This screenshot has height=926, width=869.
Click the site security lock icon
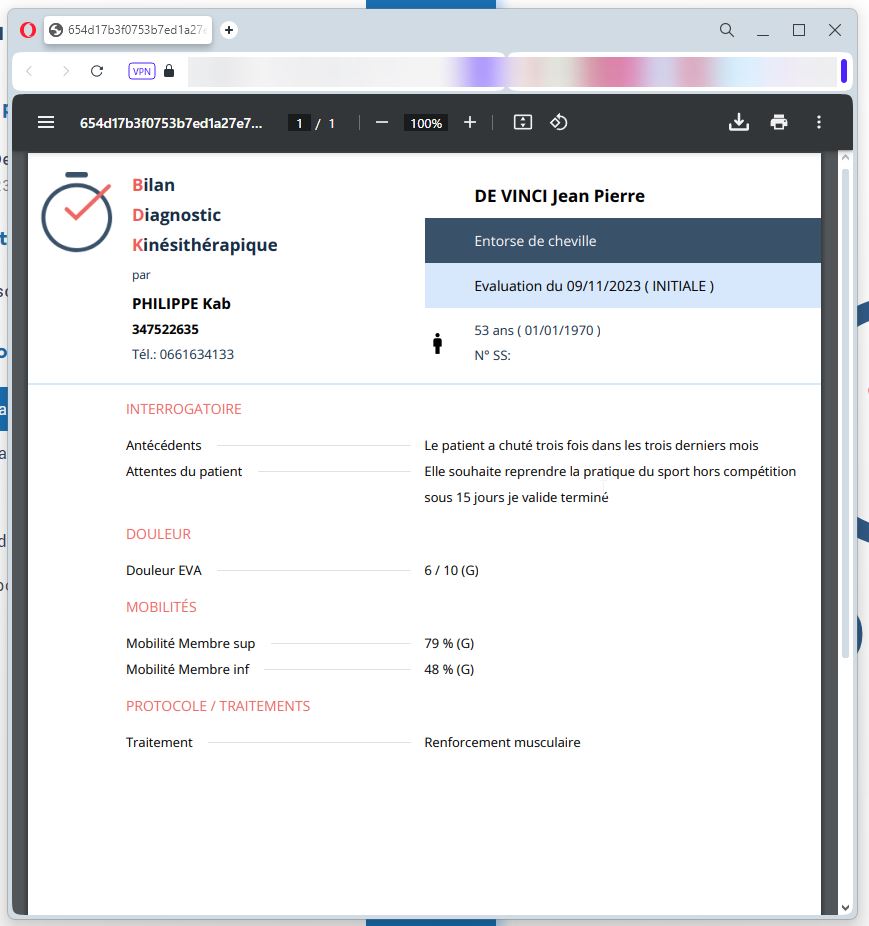[169, 71]
